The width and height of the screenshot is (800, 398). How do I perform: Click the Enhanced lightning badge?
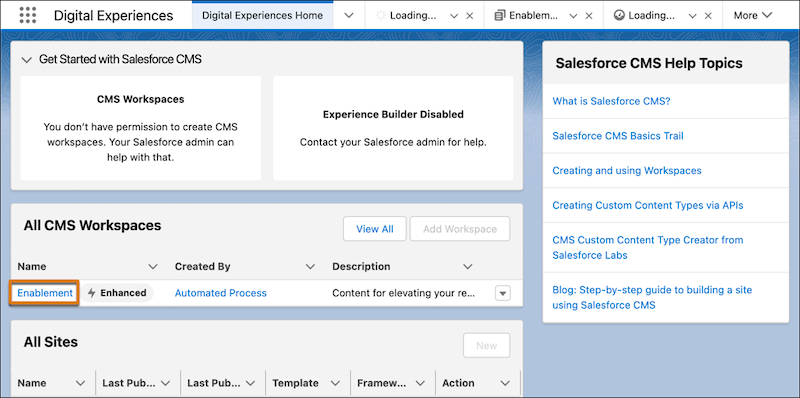(x=117, y=293)
